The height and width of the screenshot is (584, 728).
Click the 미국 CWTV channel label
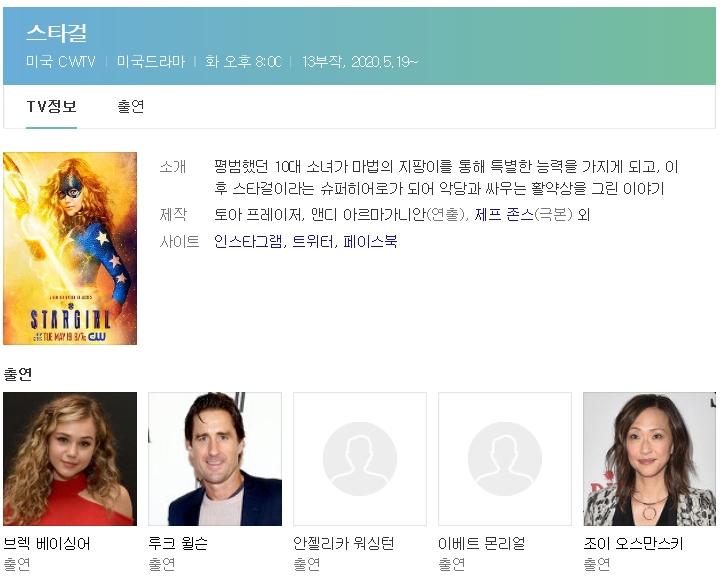tap(61, 61)
